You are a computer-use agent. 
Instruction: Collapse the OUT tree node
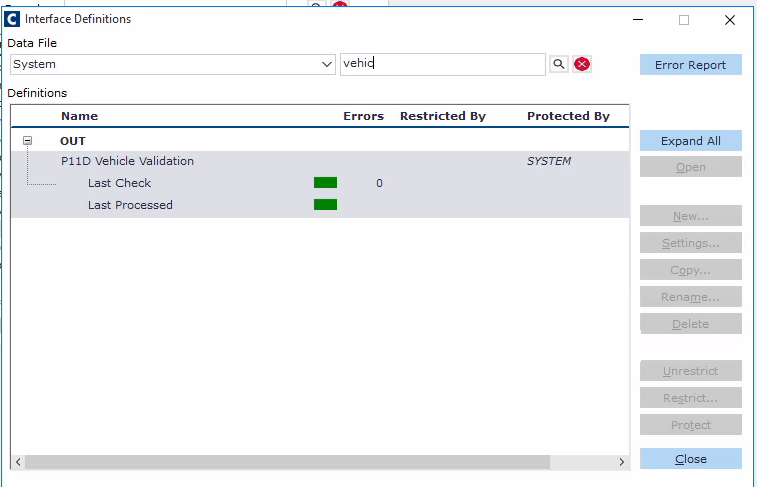pyautogui.click(x=28, y=140)
